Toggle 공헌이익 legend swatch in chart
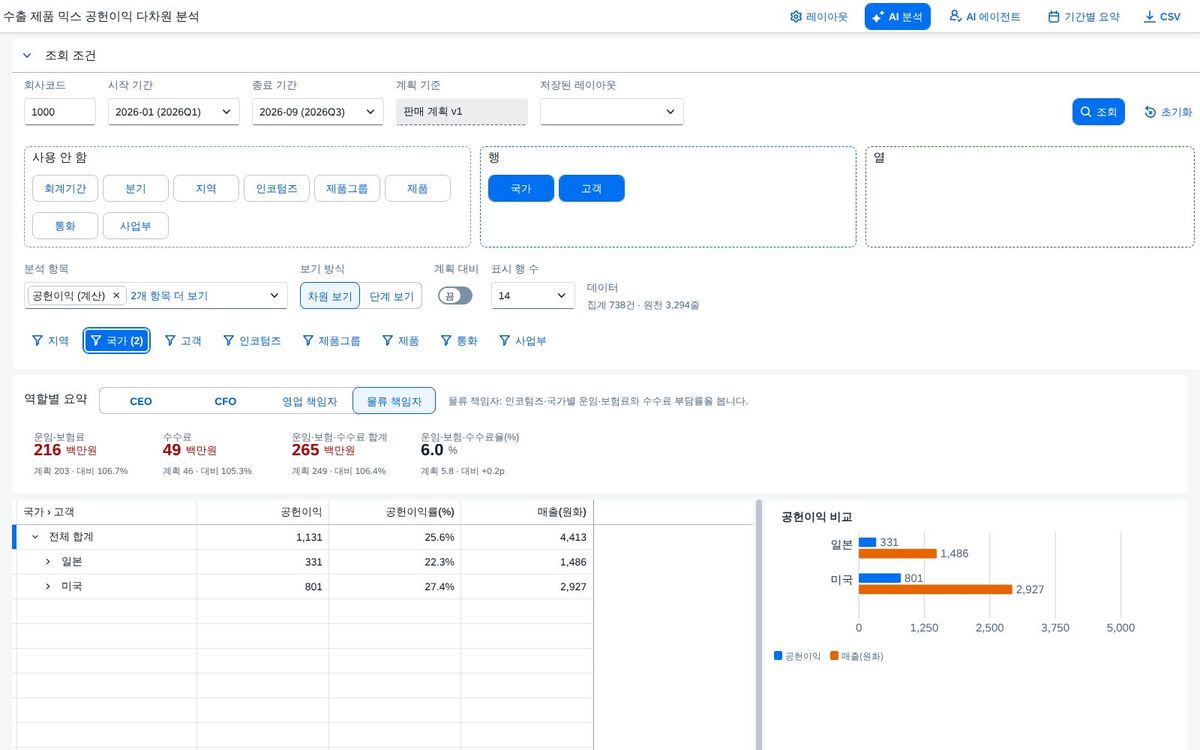This screenshot has width=1200, height=750. [x=778, y=656]
